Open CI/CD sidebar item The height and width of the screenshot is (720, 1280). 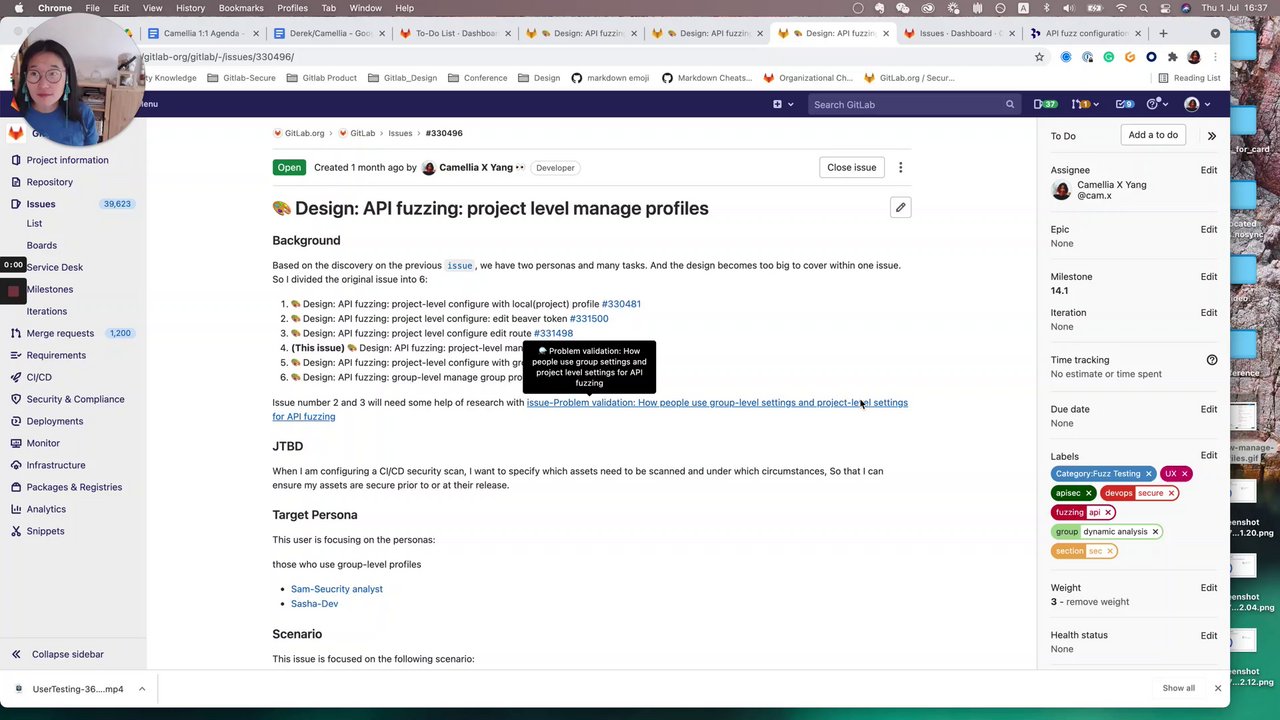click(39, 377)
